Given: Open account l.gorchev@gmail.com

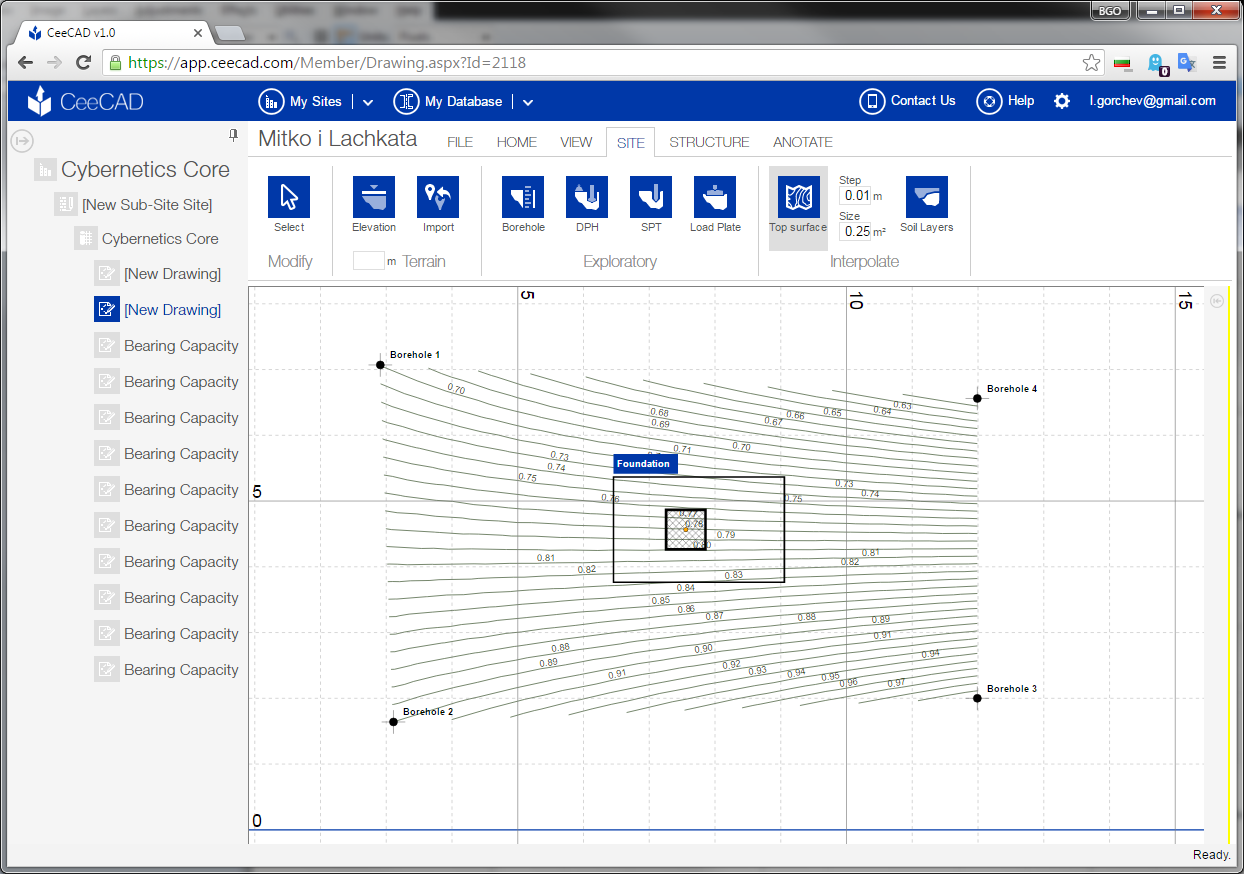Looking at the screenshot, I should click(1153, 101).
